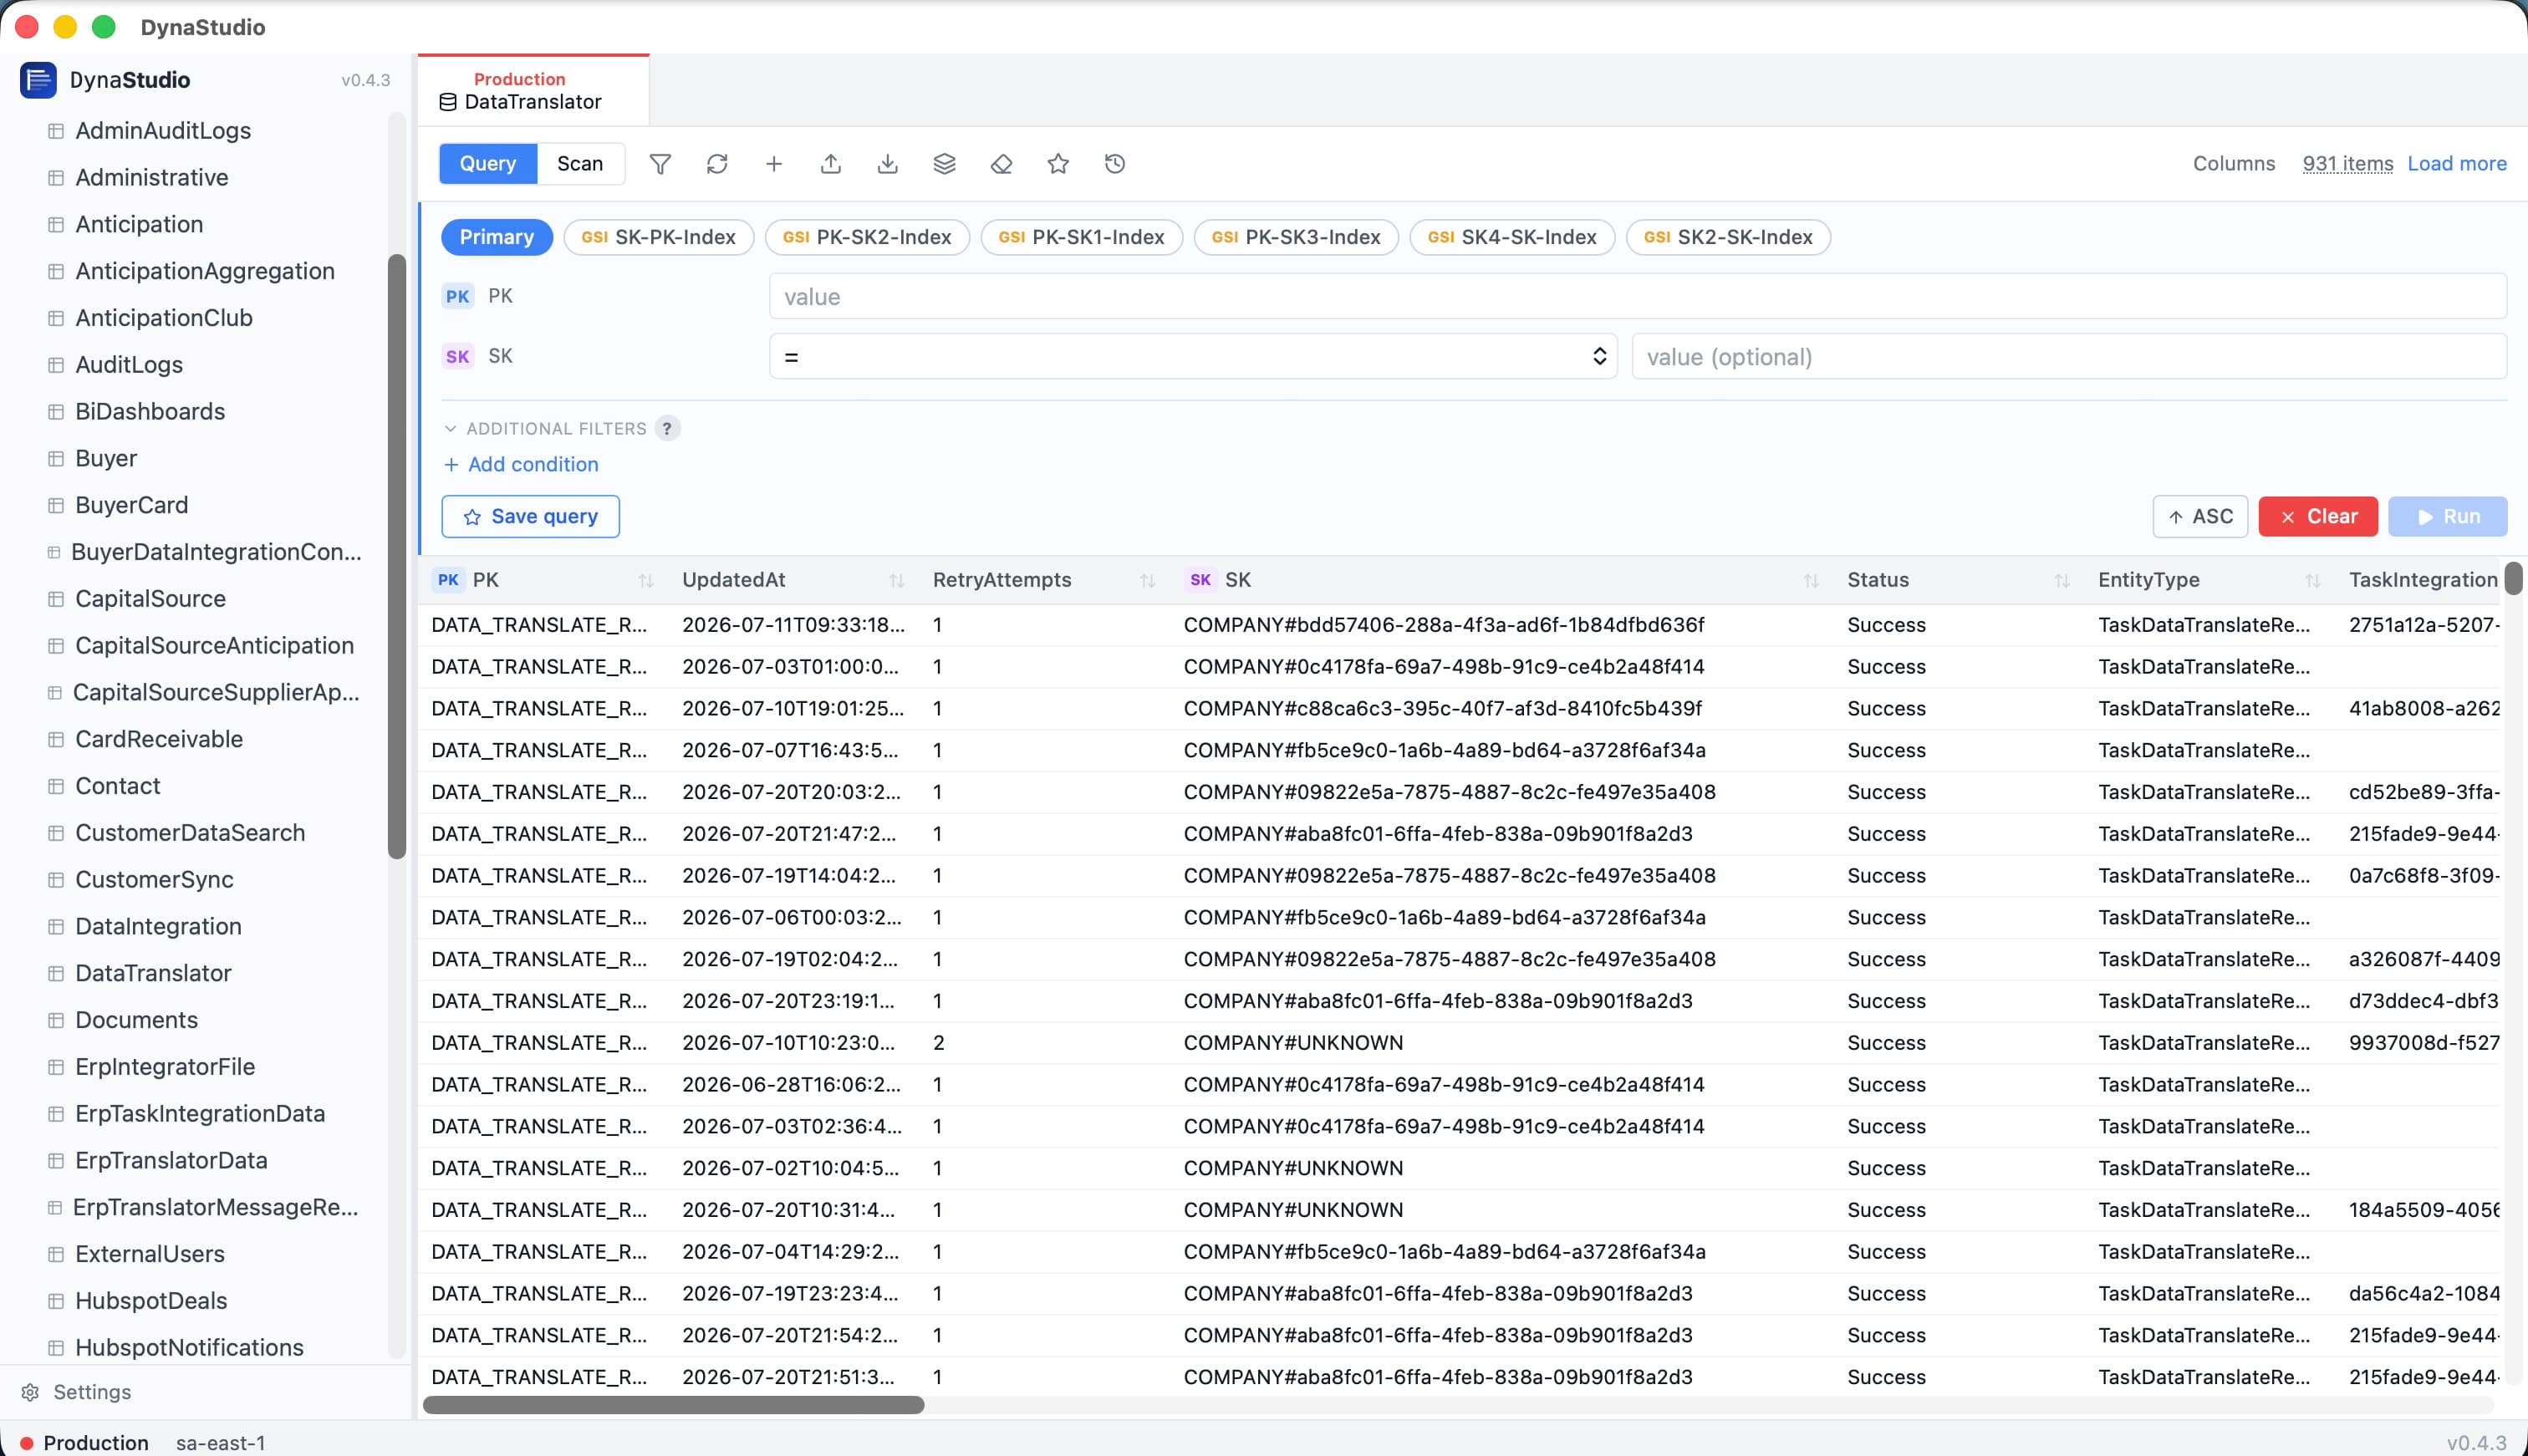Open the AuditLogs table in sidebar

point(129,365)
